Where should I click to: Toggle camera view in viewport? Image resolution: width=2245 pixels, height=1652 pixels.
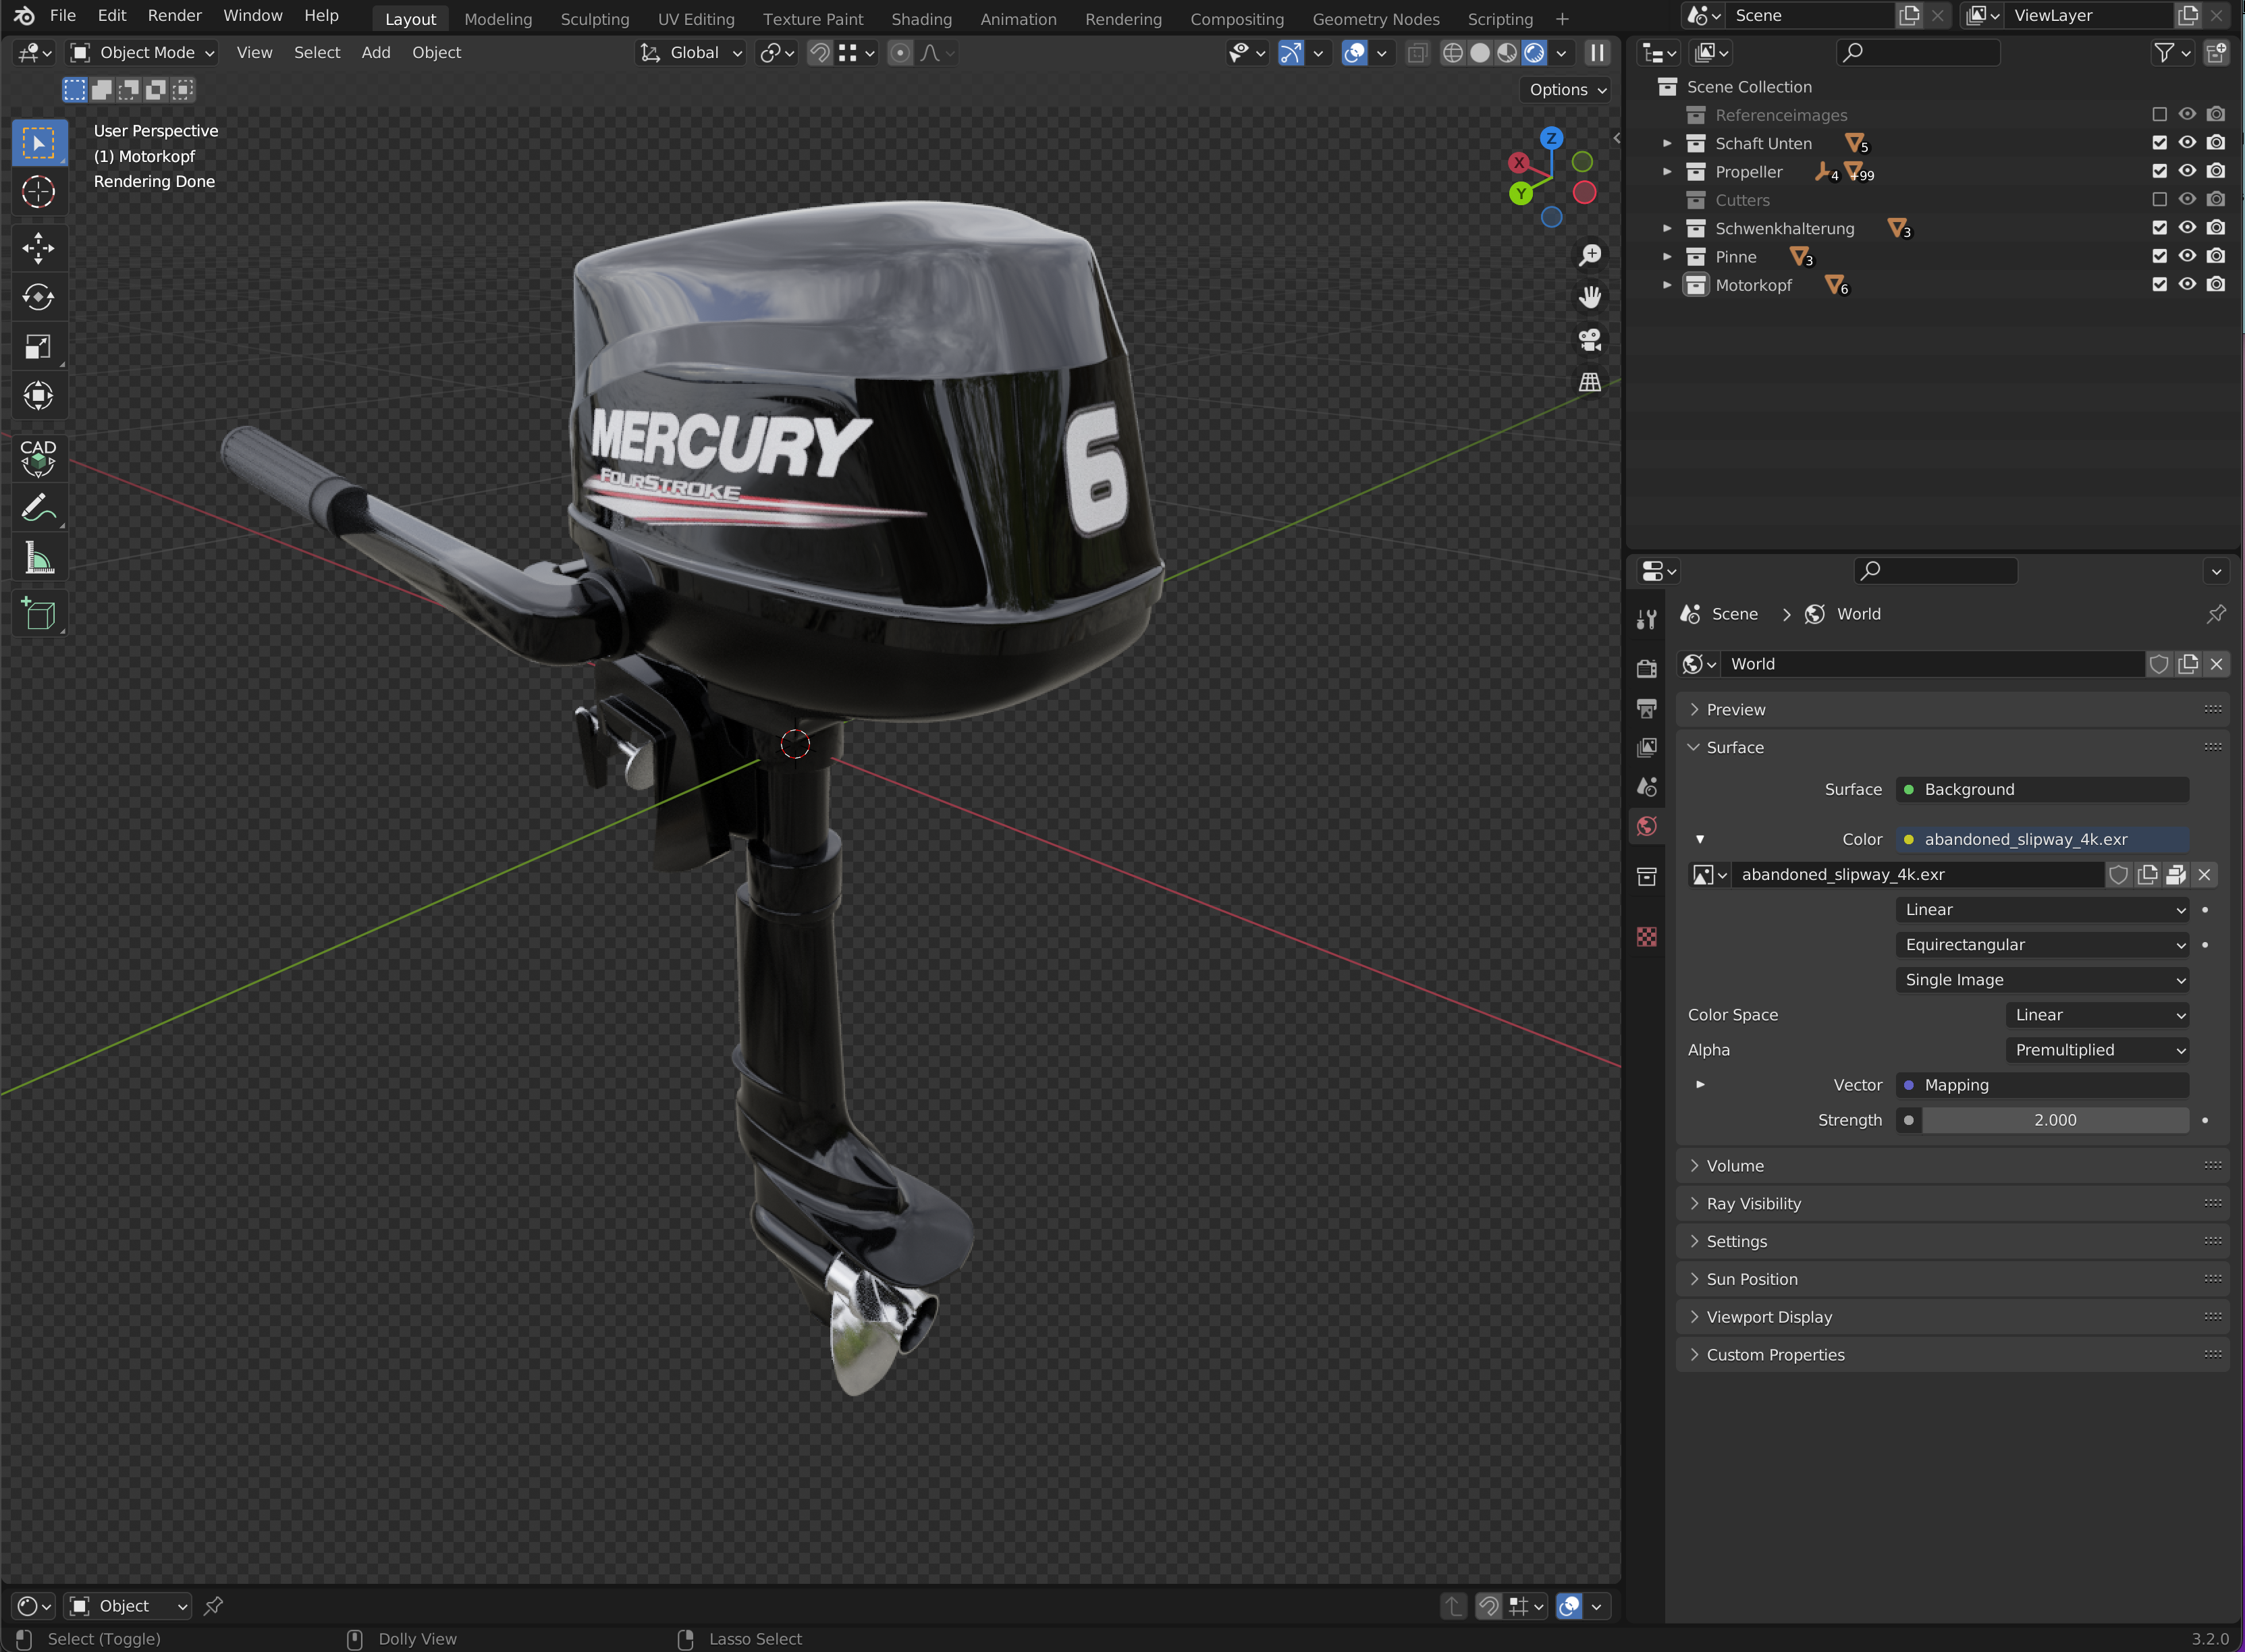click(x=1590, y=340)
